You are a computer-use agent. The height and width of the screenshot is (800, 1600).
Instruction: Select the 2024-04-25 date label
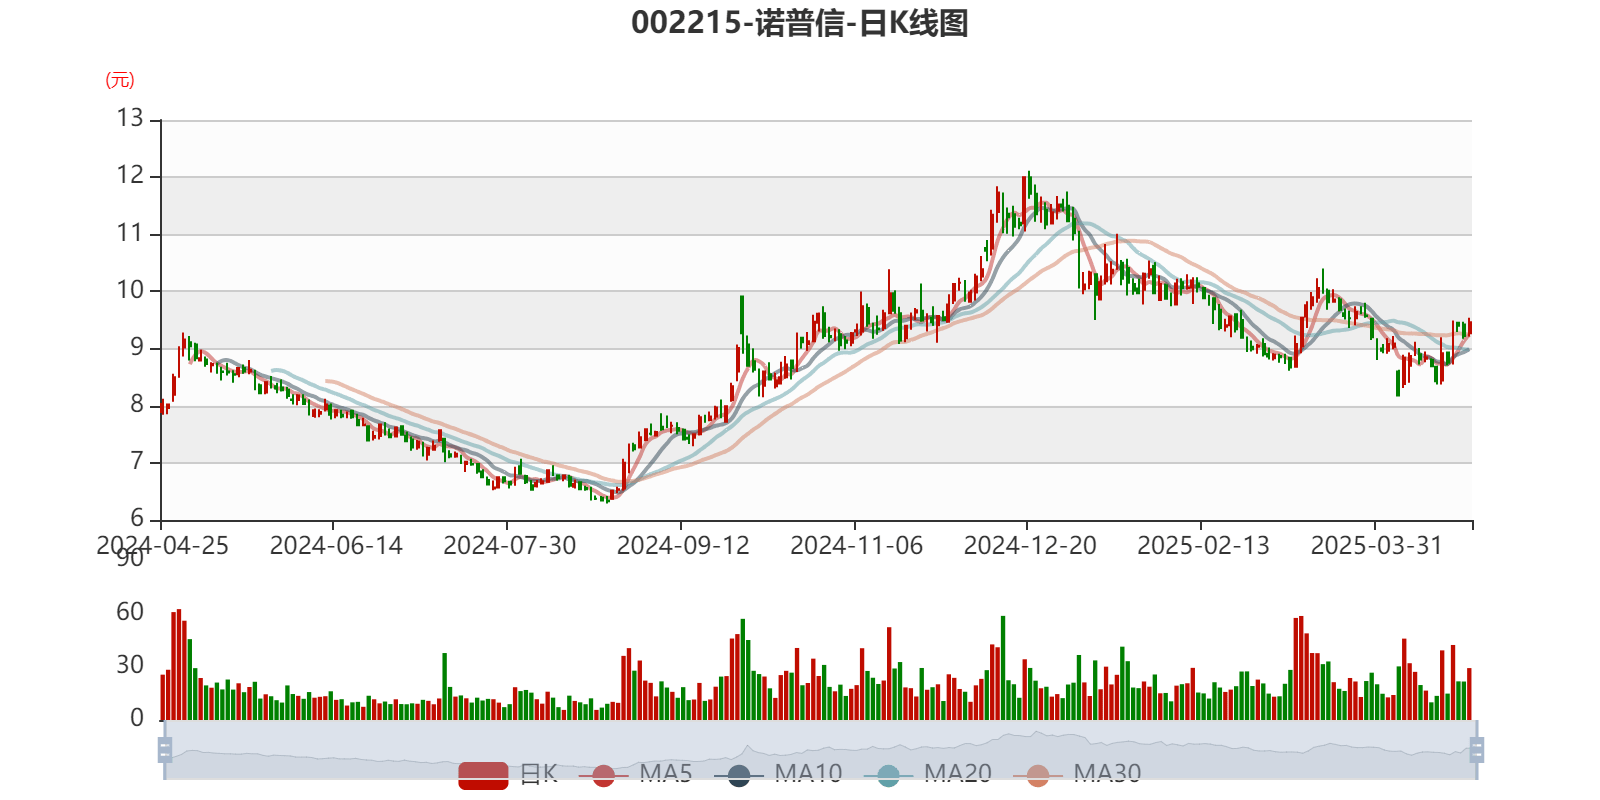pos(162,546)
